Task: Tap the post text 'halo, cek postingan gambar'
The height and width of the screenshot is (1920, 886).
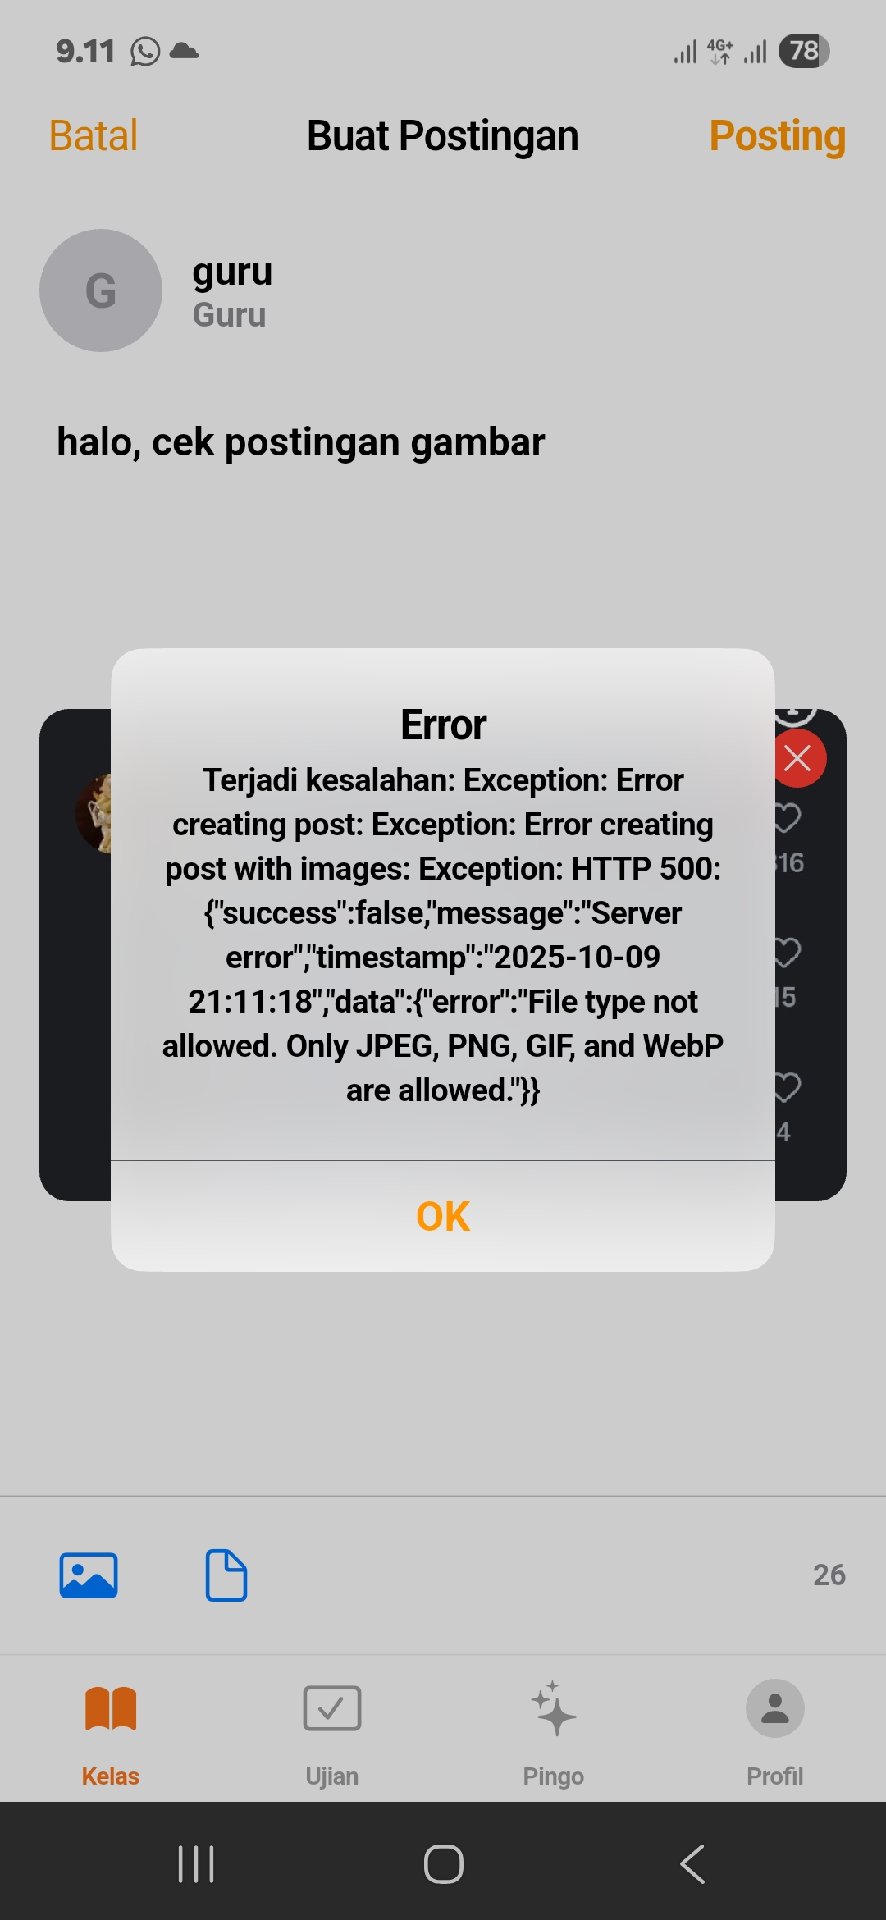Action: pos(301,442)
